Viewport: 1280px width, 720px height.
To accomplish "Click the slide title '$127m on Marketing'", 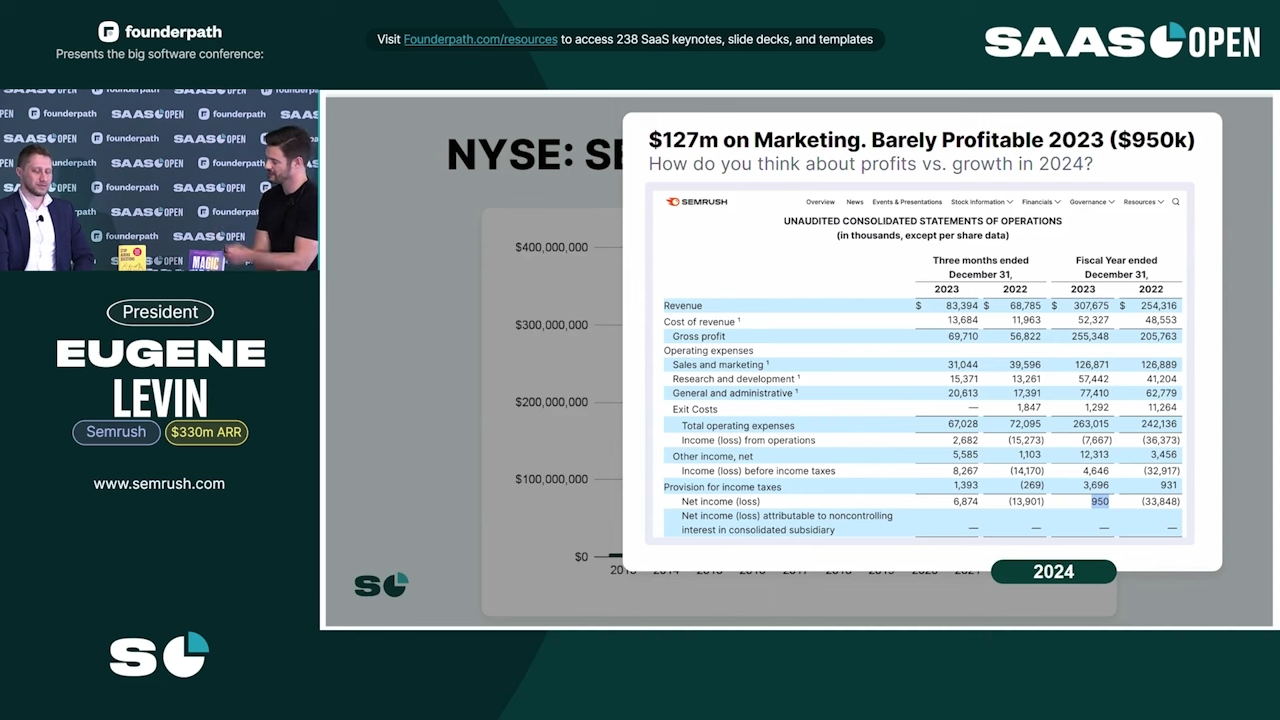I will [x=921, y=140].
